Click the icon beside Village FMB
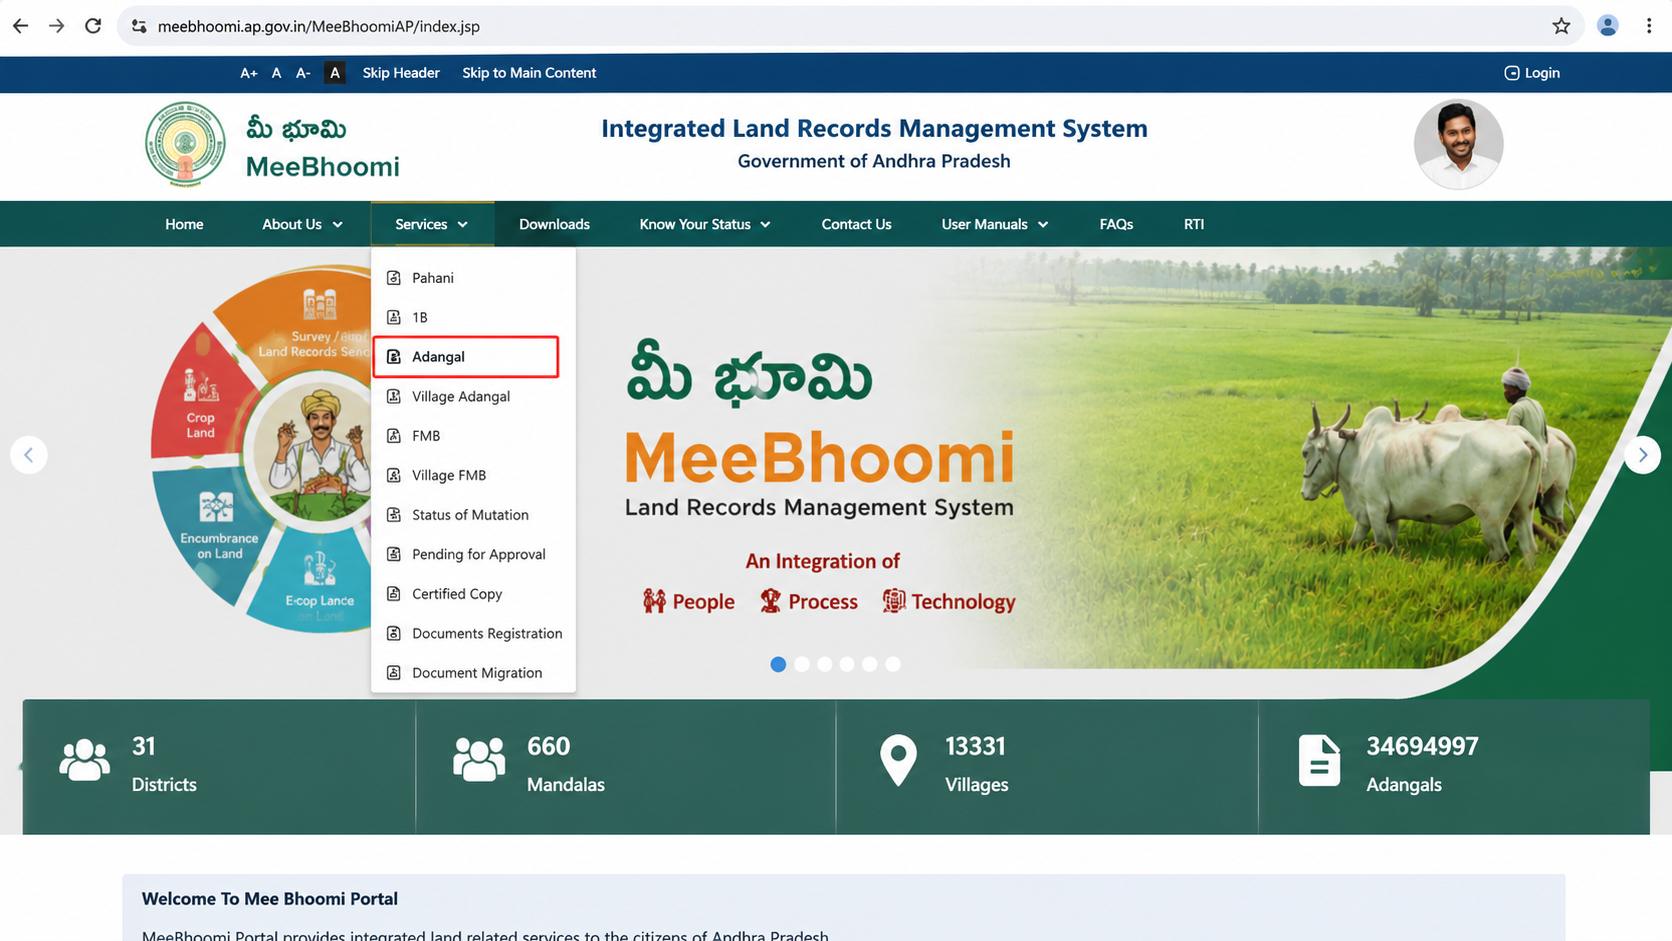This screenshot has height=941, width=1672. pos(394,475)
